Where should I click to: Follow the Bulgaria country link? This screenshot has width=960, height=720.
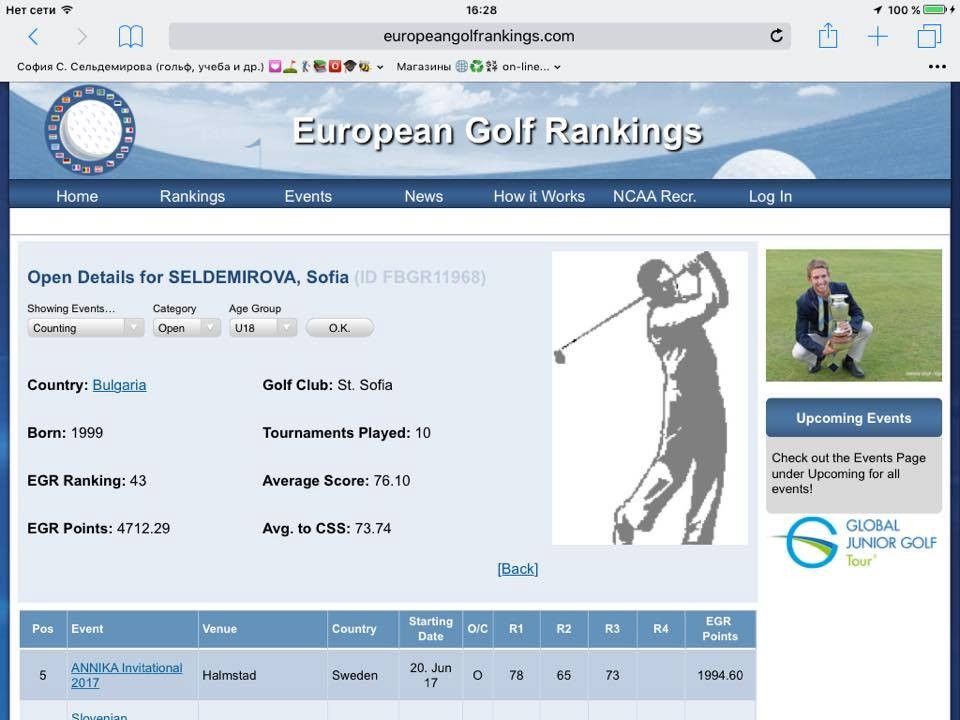[x=119, y=385]
